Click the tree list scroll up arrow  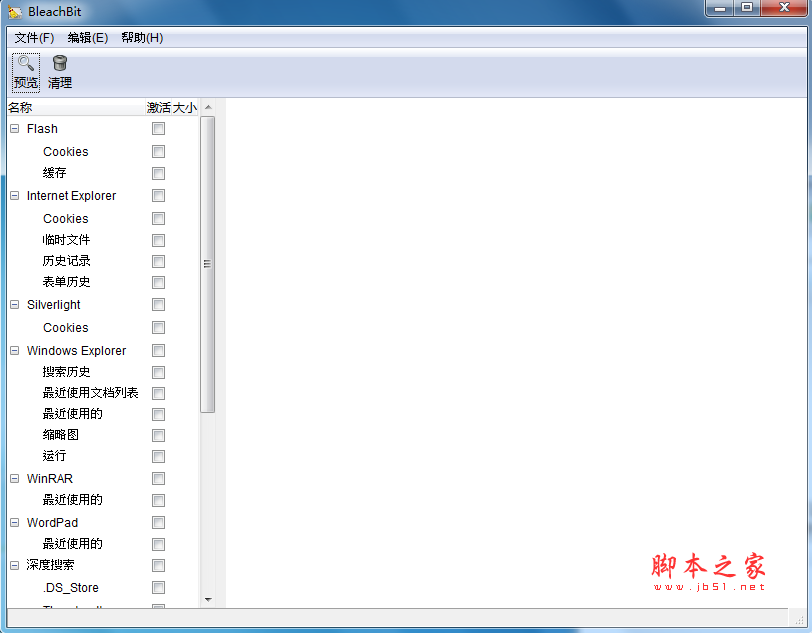click(x=208, y=107)
